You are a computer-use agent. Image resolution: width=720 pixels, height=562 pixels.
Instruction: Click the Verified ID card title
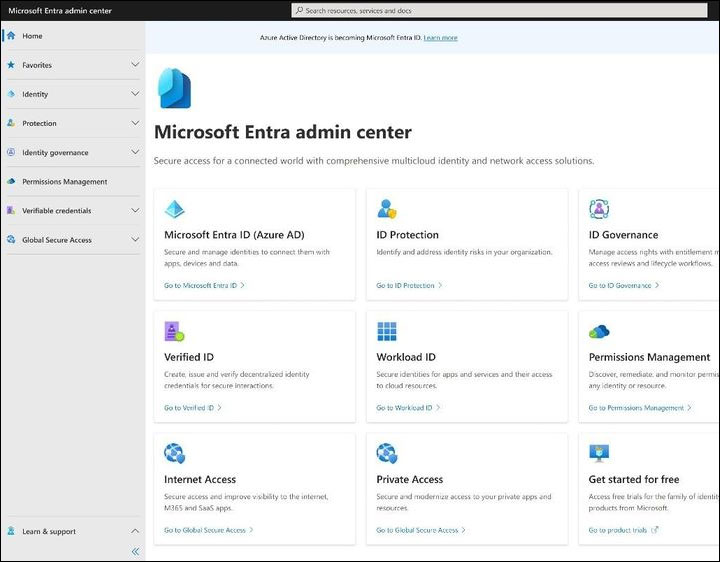click(189, 357)
